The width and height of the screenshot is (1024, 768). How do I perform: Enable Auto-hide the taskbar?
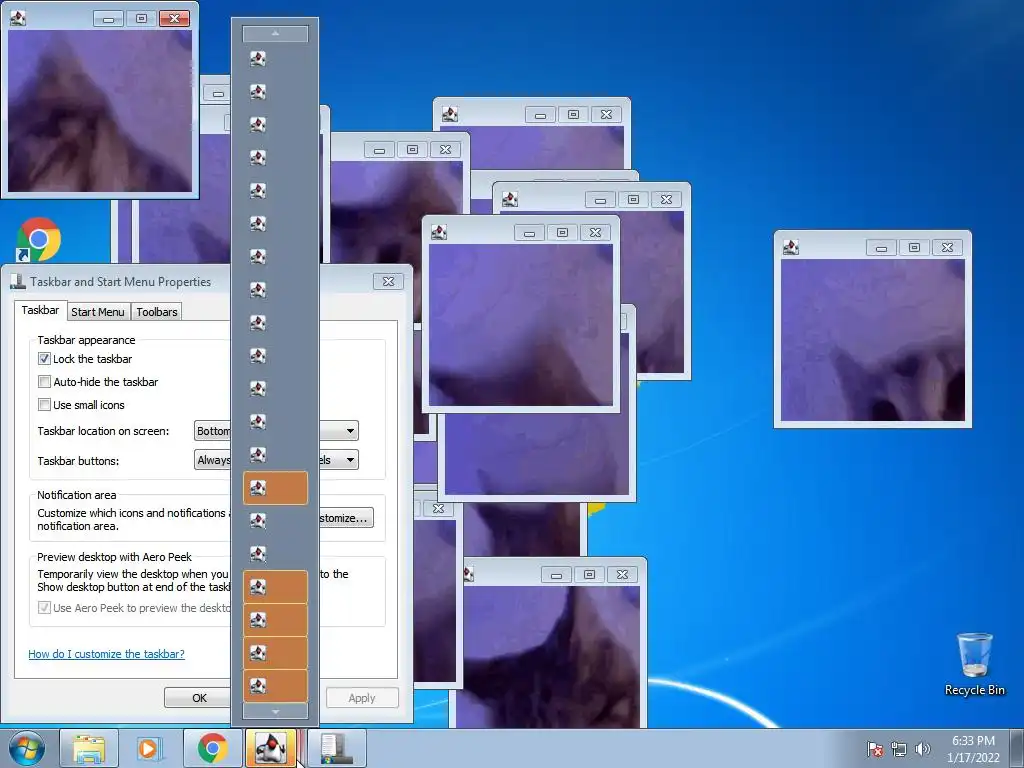(44, 381)
